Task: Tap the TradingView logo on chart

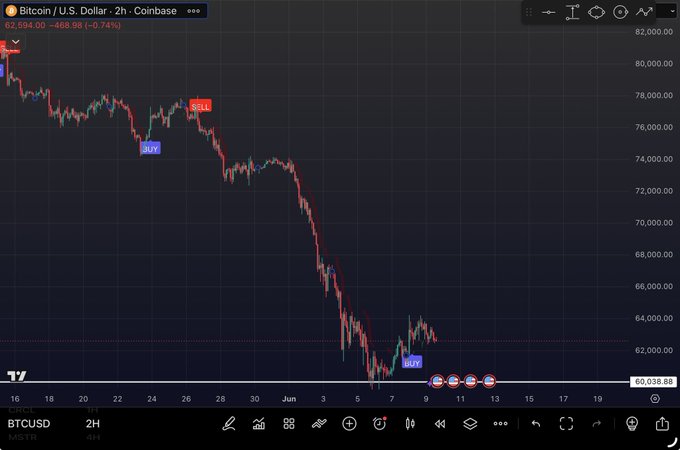Action: [17, 375]
